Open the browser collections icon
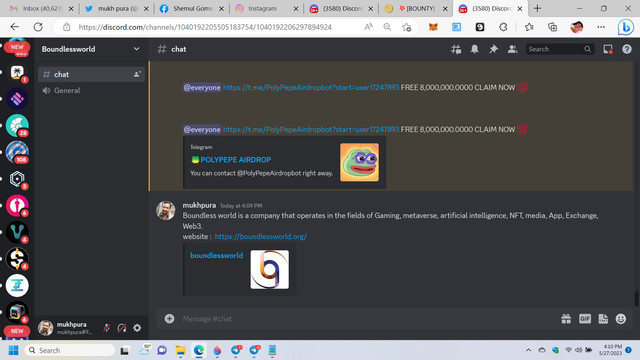Image resolution: width=640 pixels, height=360 pixels. (552, 27)
